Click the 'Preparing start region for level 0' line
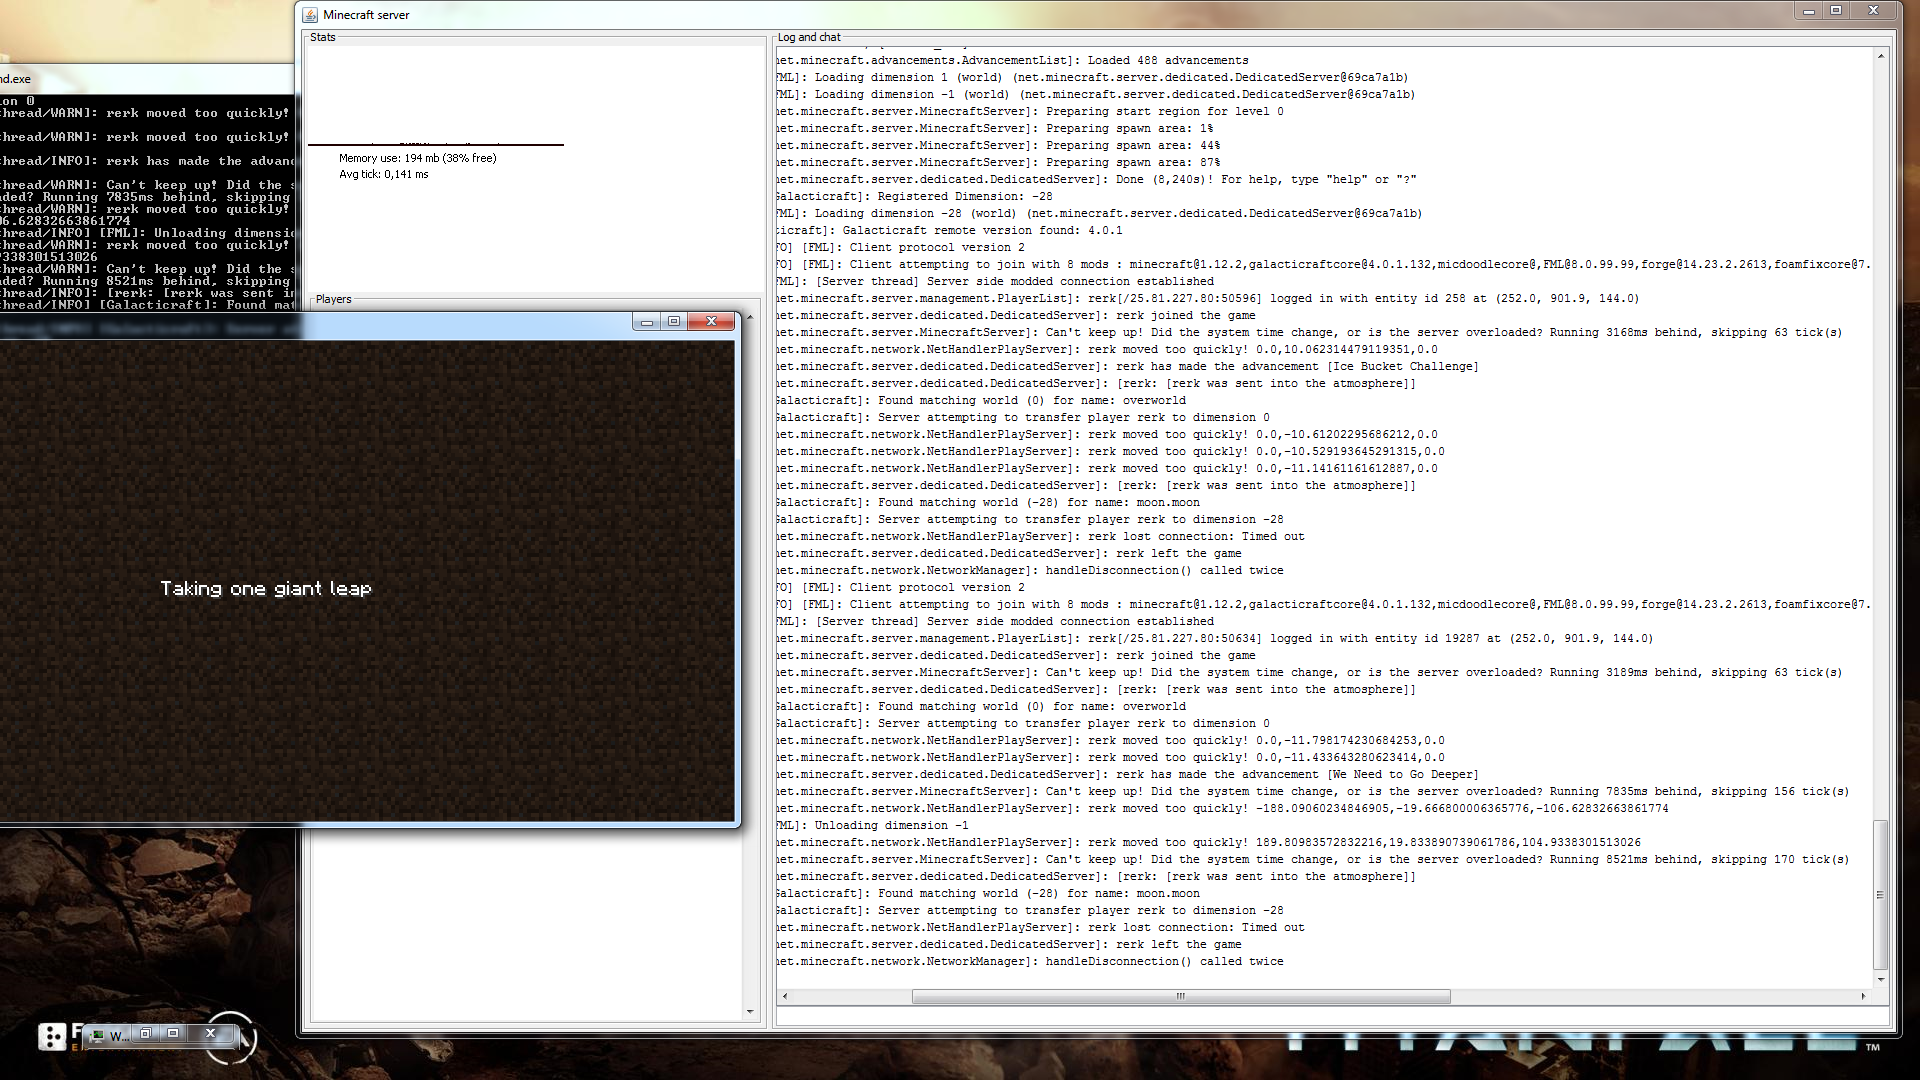The height and width of the screenshot is (1080, 1920). (x=1030, y=111)
